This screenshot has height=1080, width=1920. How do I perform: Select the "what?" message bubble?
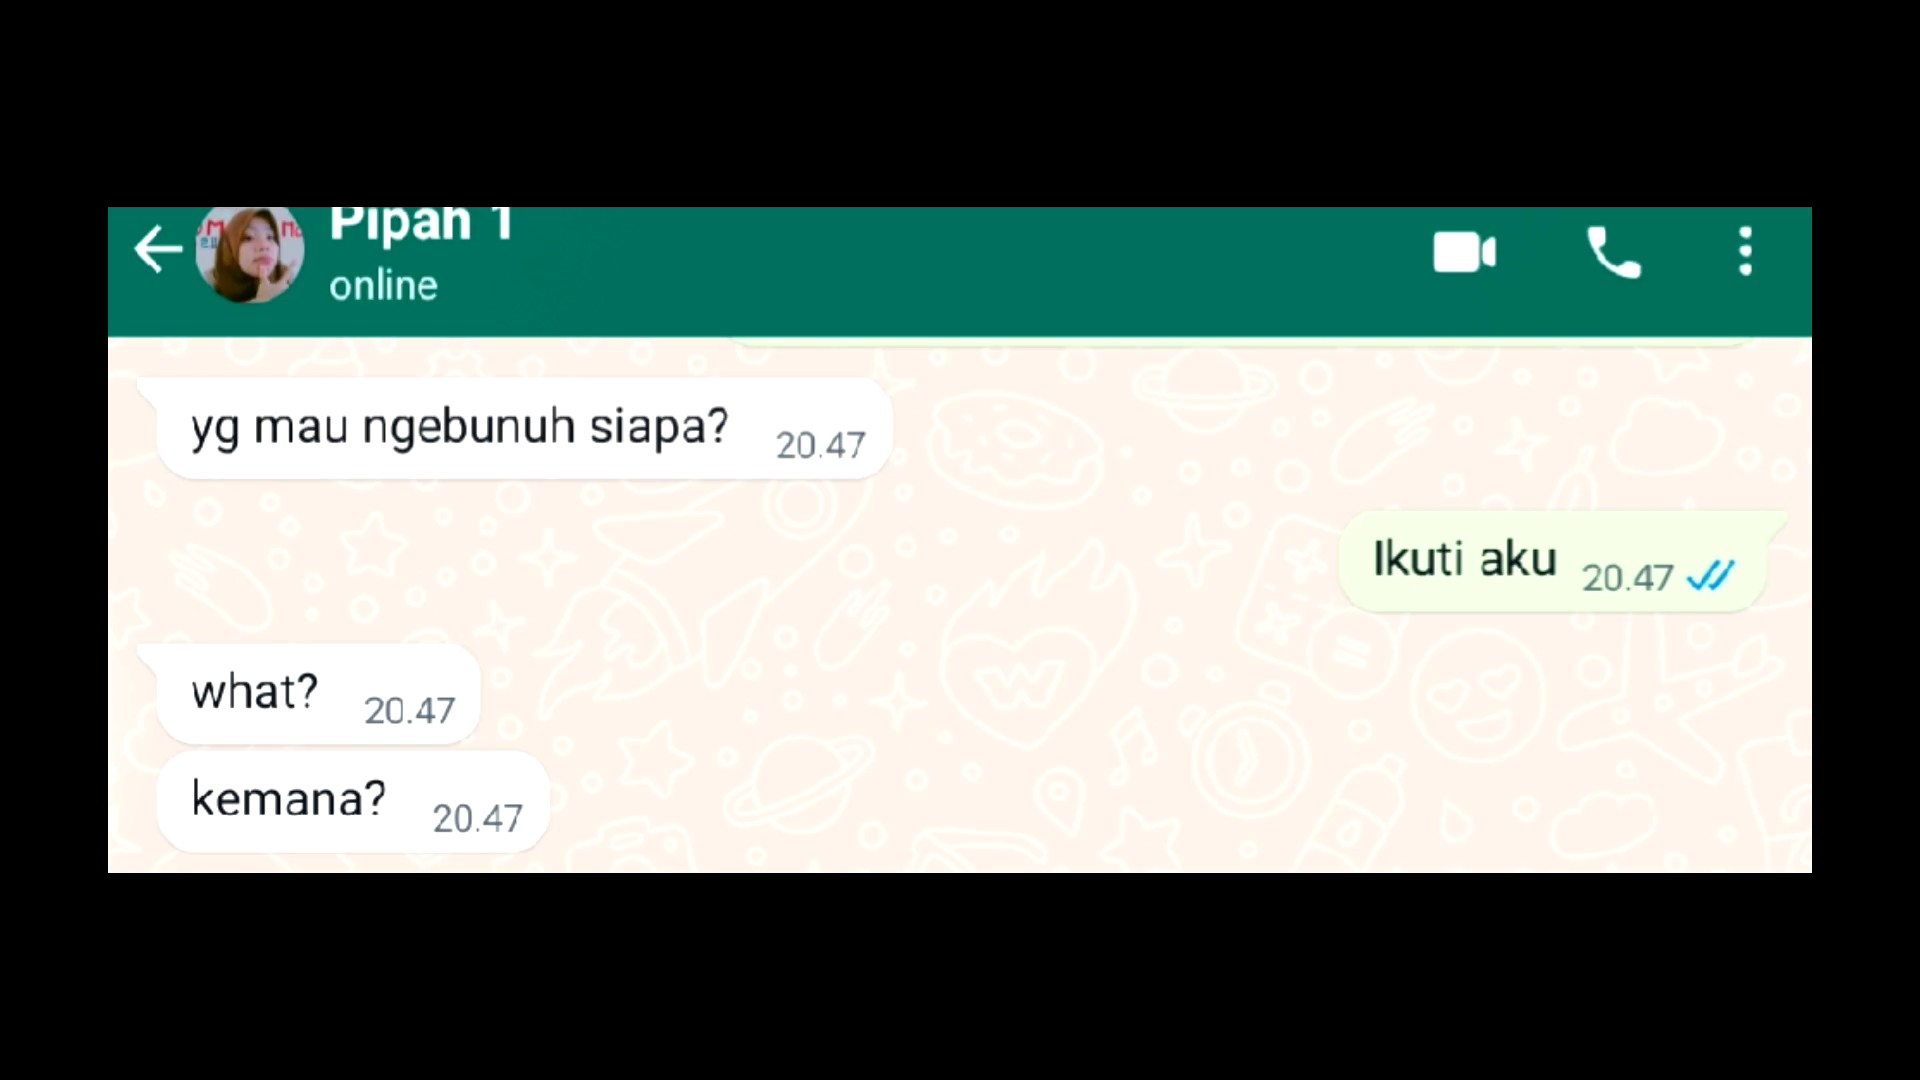[x=318, y=693]
